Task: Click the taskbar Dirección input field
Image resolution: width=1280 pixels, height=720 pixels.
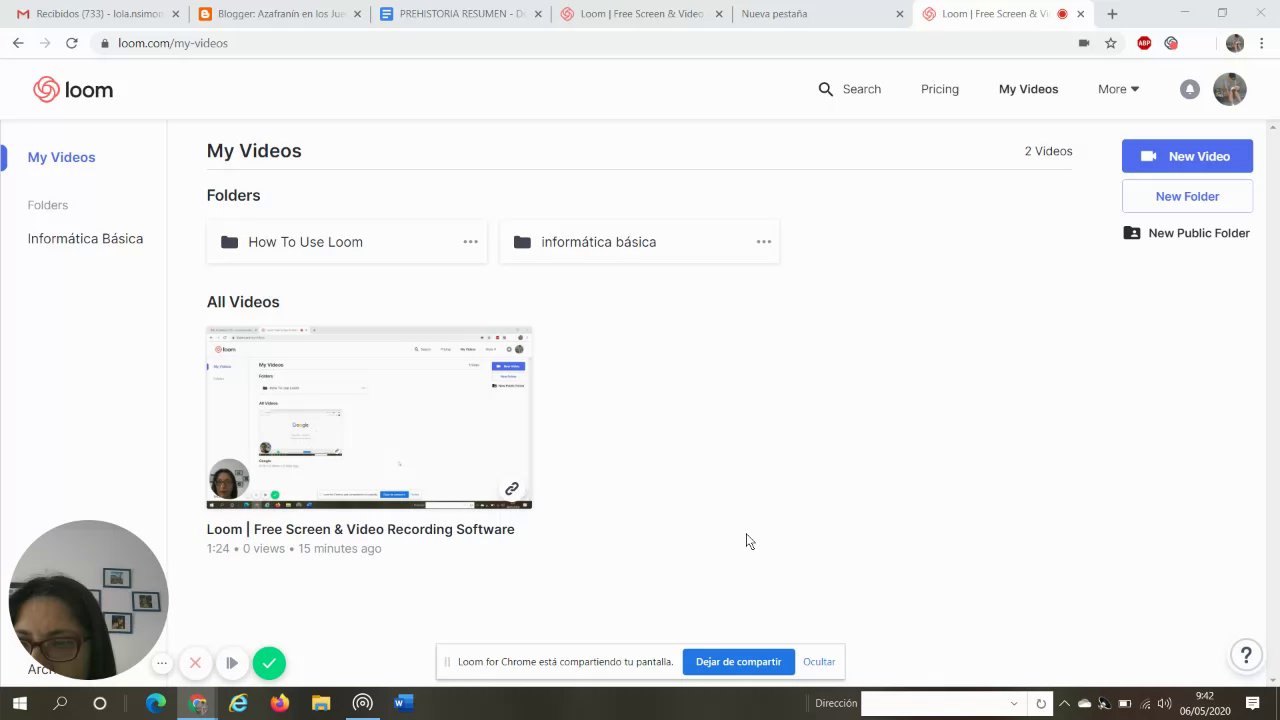Action: [935, 703]
